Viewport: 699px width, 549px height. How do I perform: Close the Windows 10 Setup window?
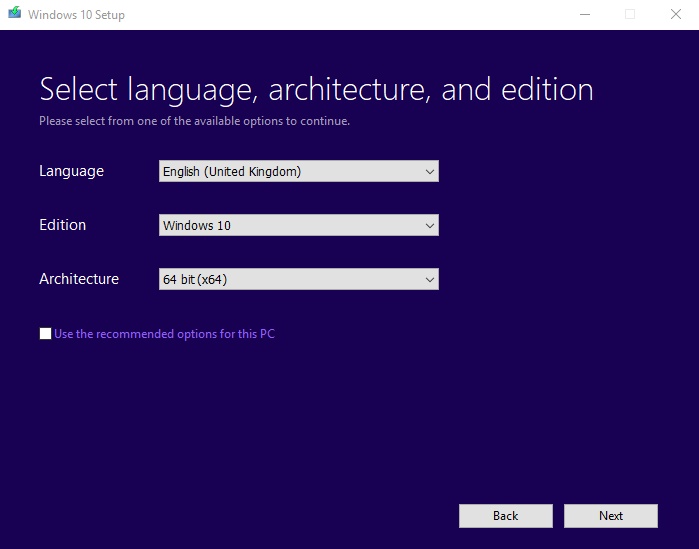tap(676, 14)
